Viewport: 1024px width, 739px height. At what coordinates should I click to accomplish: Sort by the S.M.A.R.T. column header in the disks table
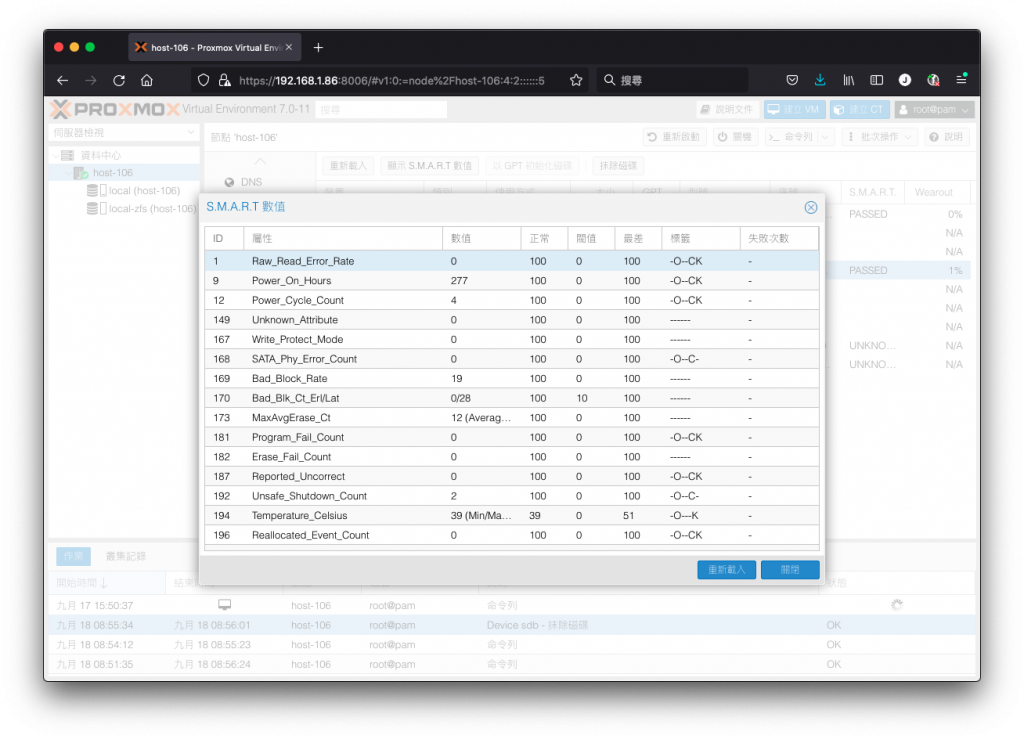[x=872, y=193]
